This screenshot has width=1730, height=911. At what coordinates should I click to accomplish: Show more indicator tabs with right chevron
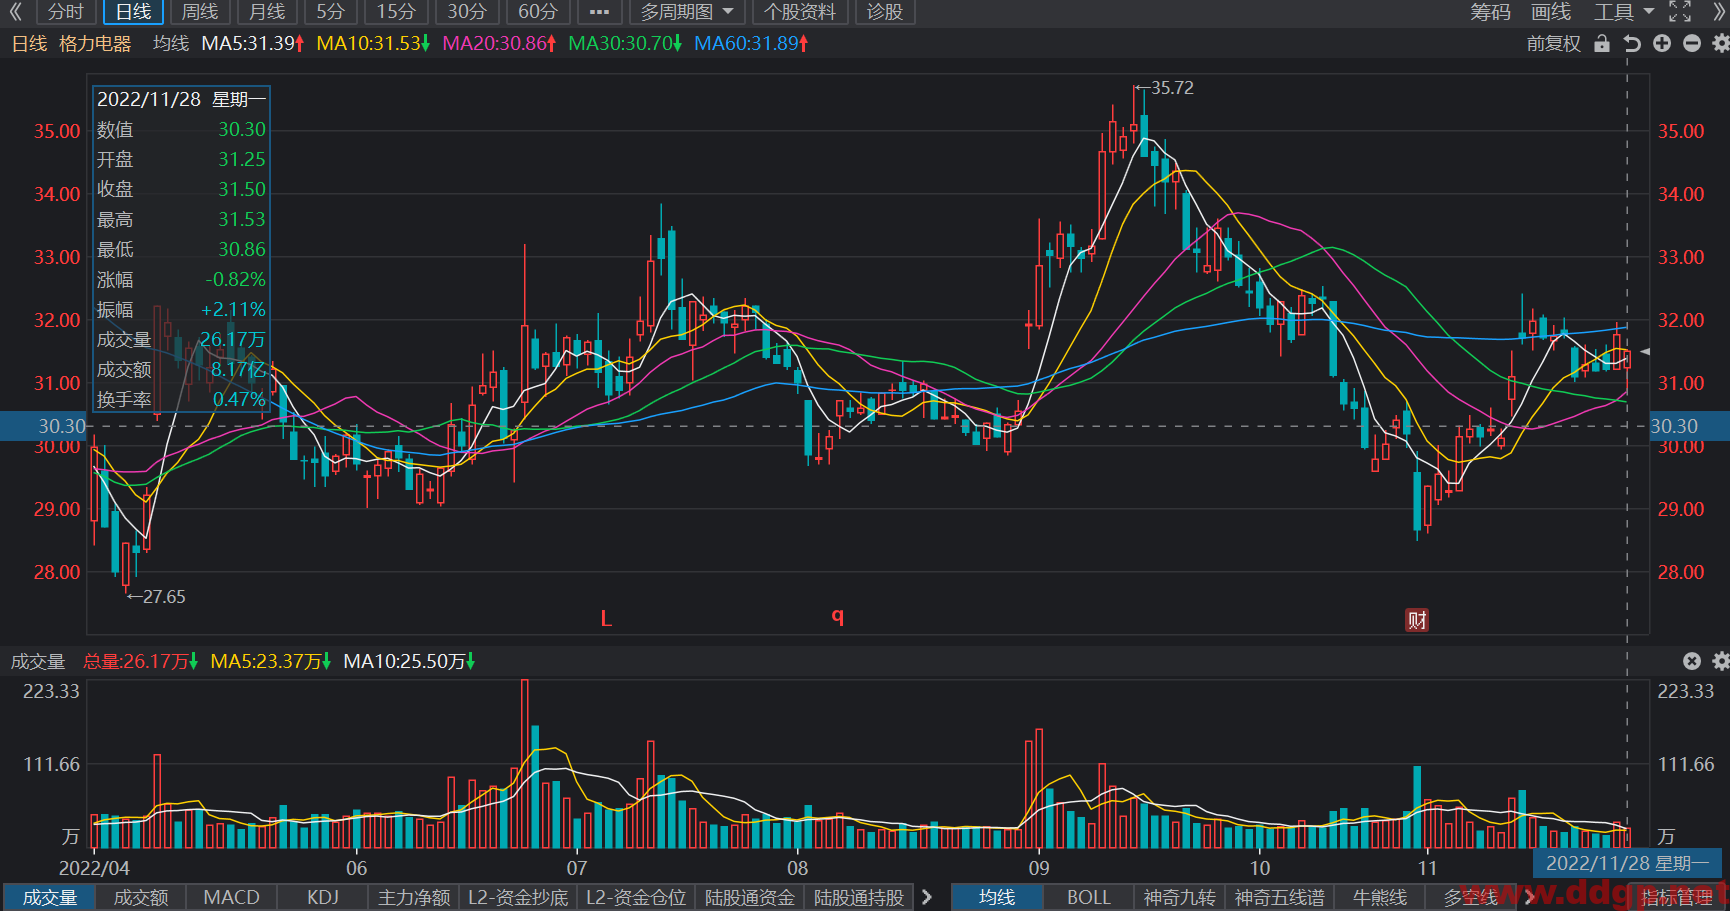[x=927, y=897]
